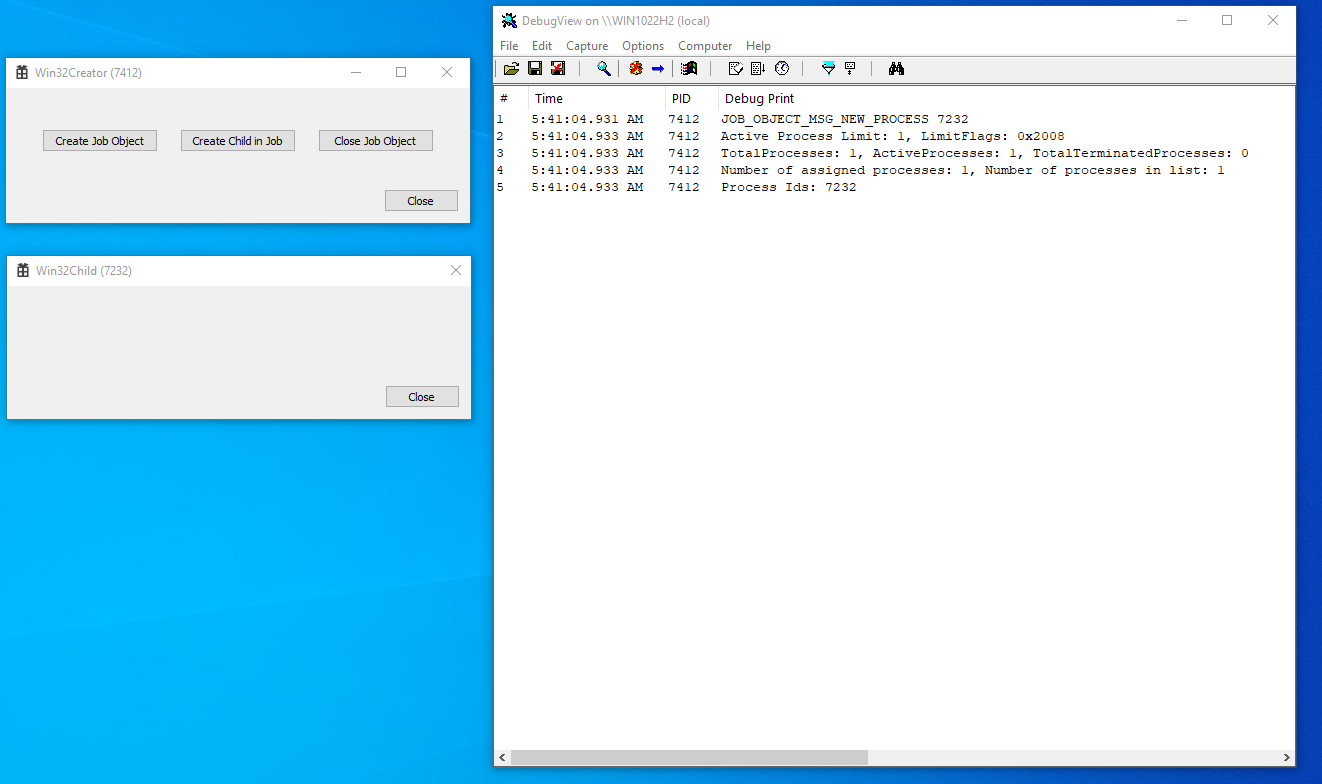
Task: Maximize the Win32Creator window
Action: [401, 72]
